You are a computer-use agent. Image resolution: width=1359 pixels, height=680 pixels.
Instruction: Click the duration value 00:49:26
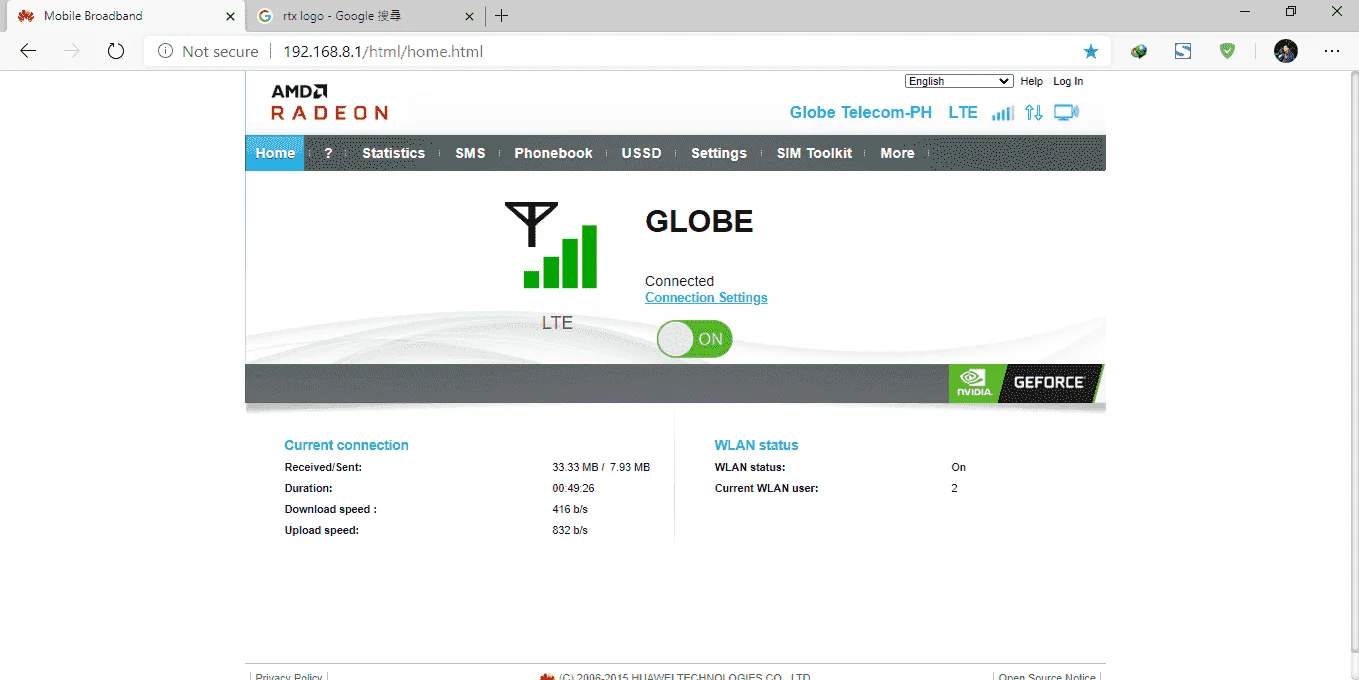[573, 488]
